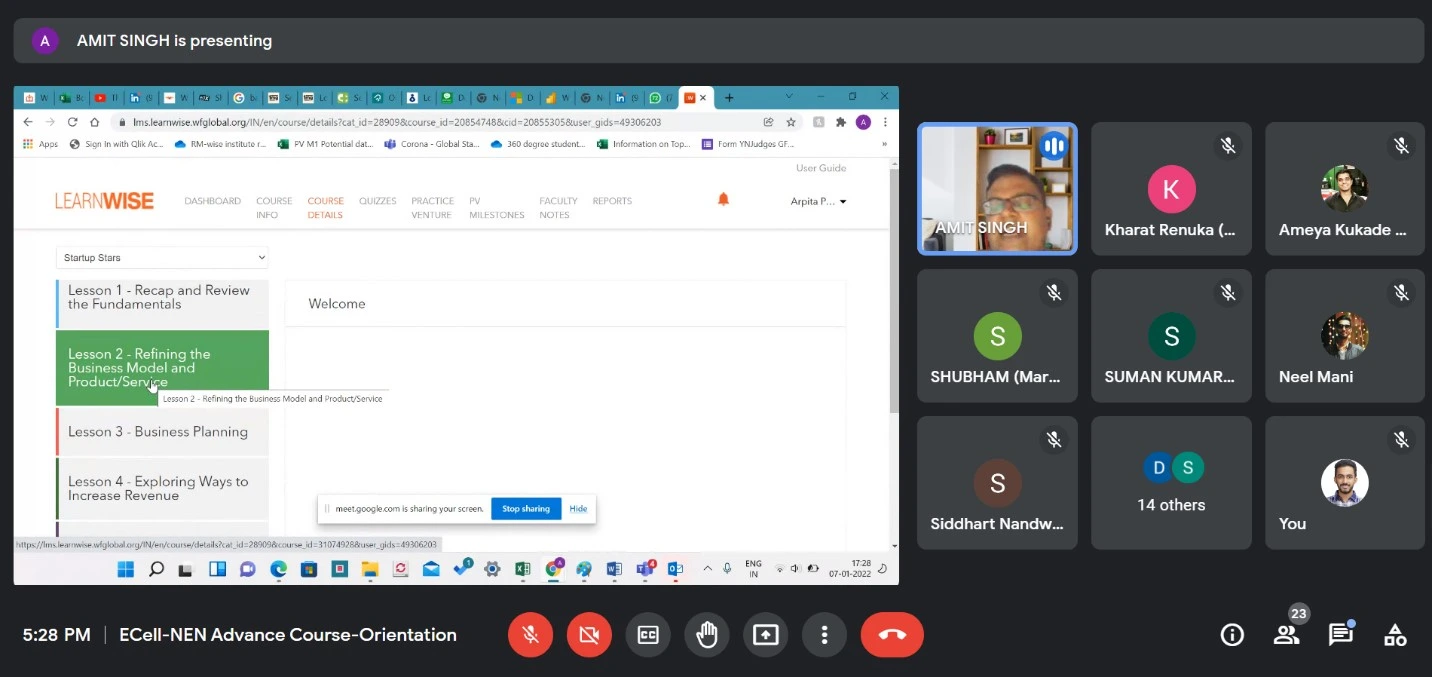The image size is (1432, 677).
Task: Click Windows Start icon in shared taskbar
Action: point(125,569)
